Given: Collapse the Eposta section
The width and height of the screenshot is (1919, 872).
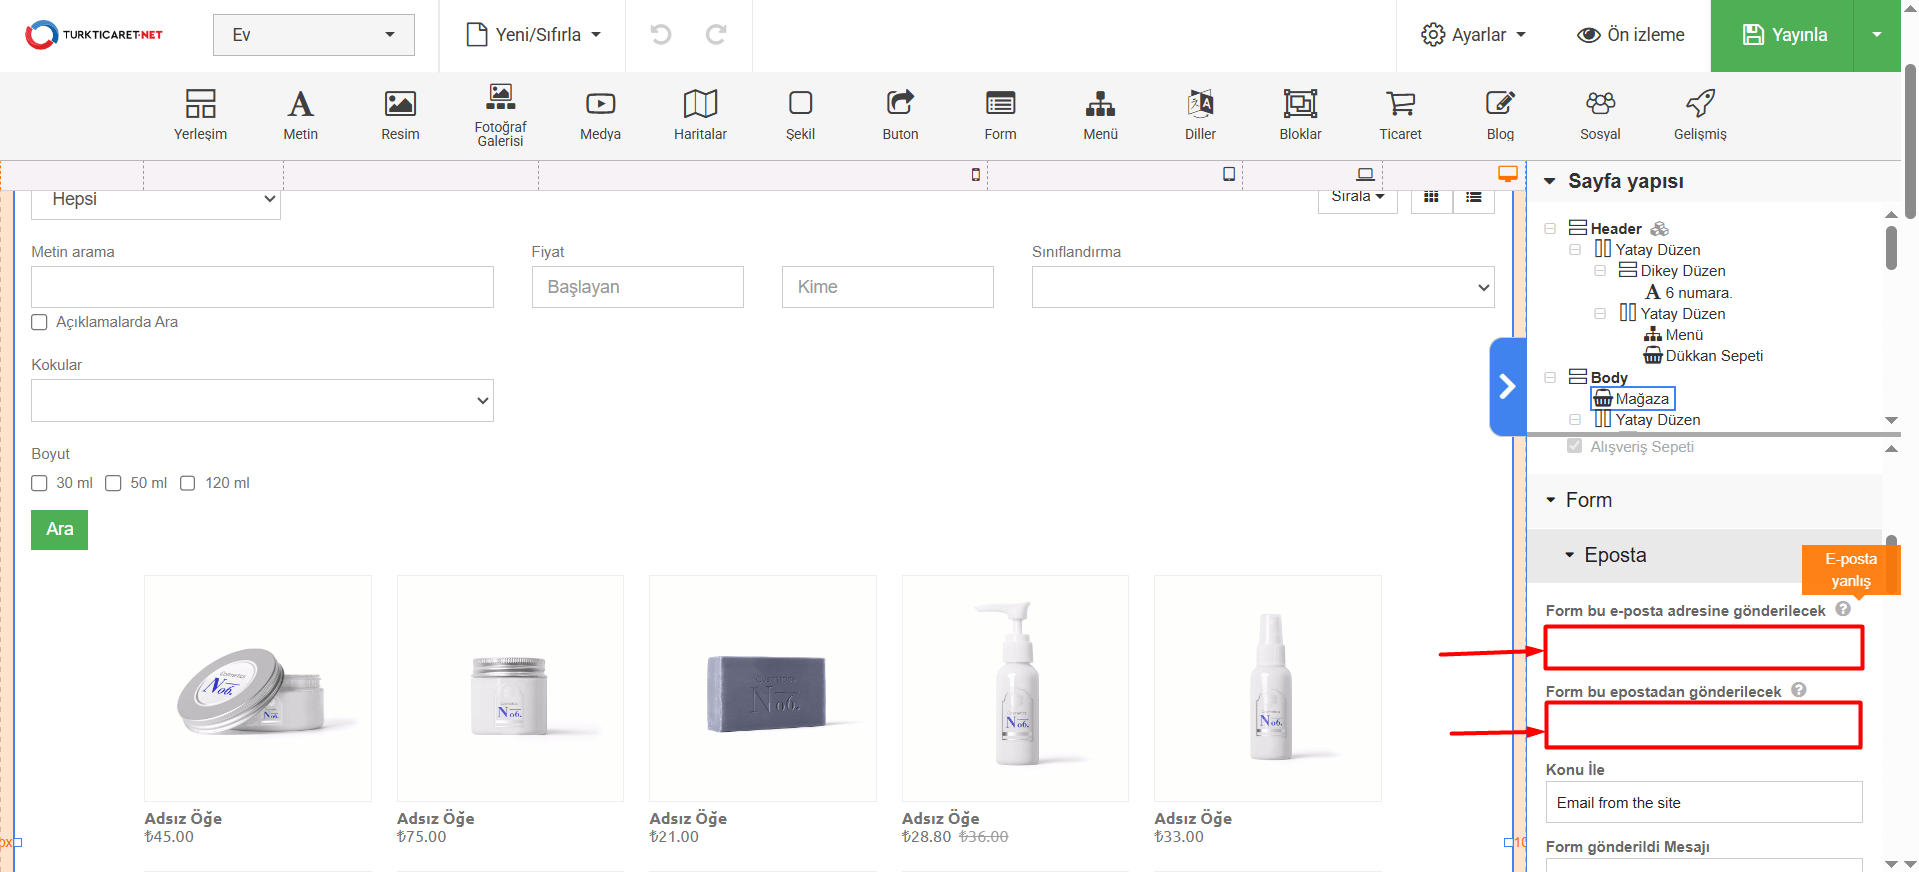Looking at the screenshot, I should 1570,555.
